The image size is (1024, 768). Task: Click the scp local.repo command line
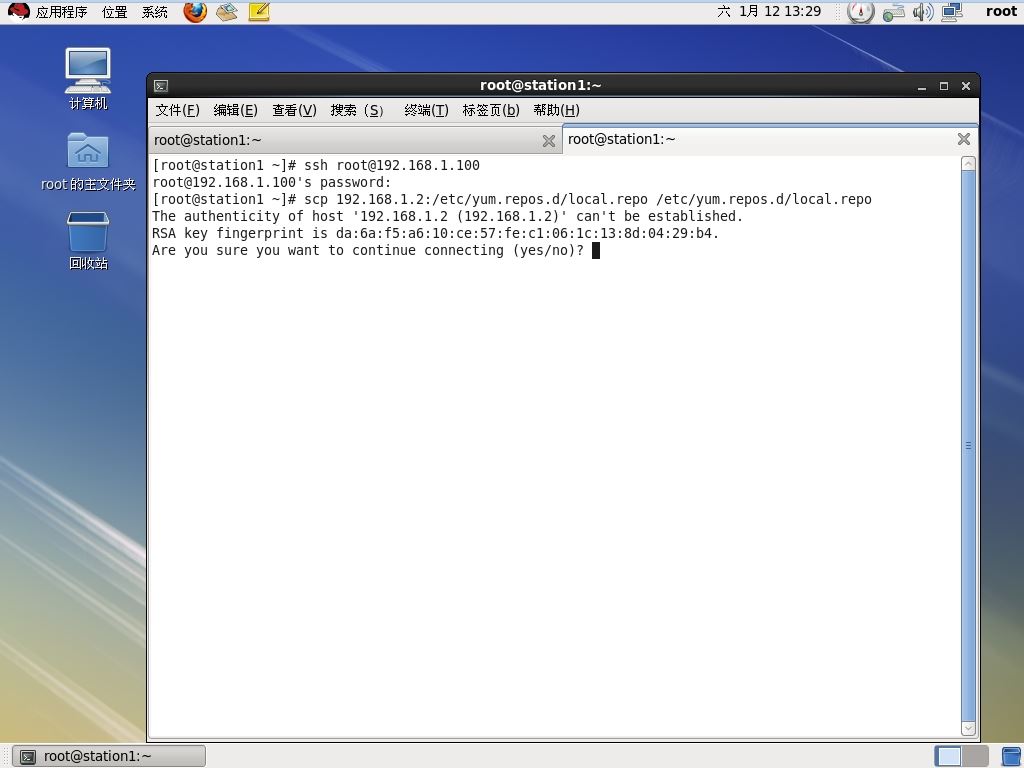[512, 199]
